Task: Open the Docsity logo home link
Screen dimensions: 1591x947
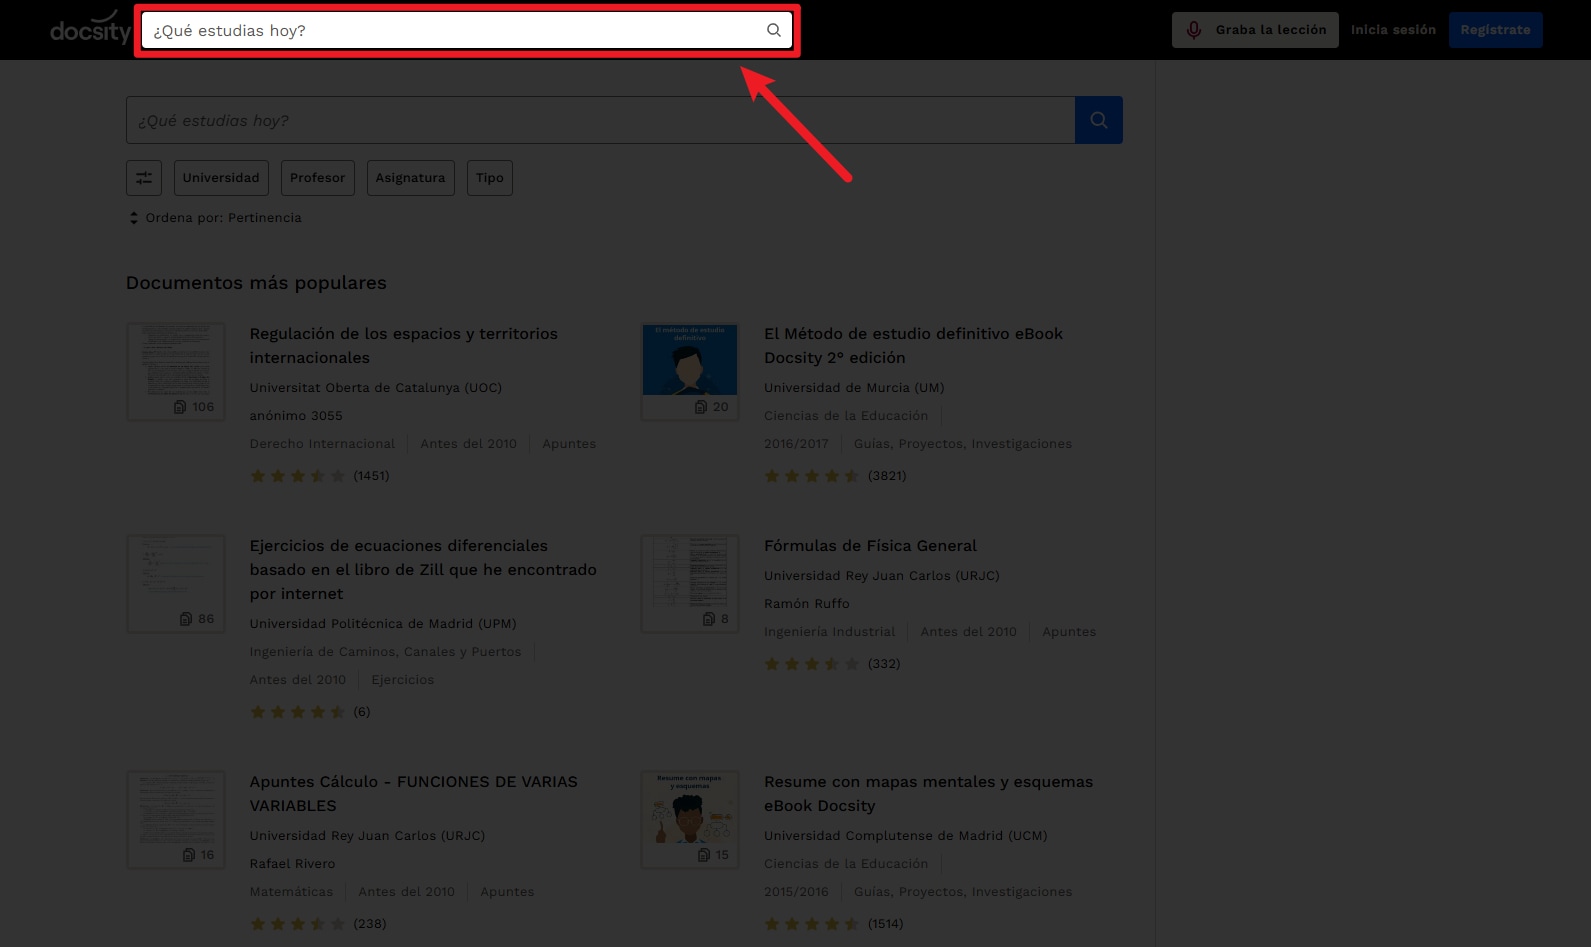Action: coord(91,30)
